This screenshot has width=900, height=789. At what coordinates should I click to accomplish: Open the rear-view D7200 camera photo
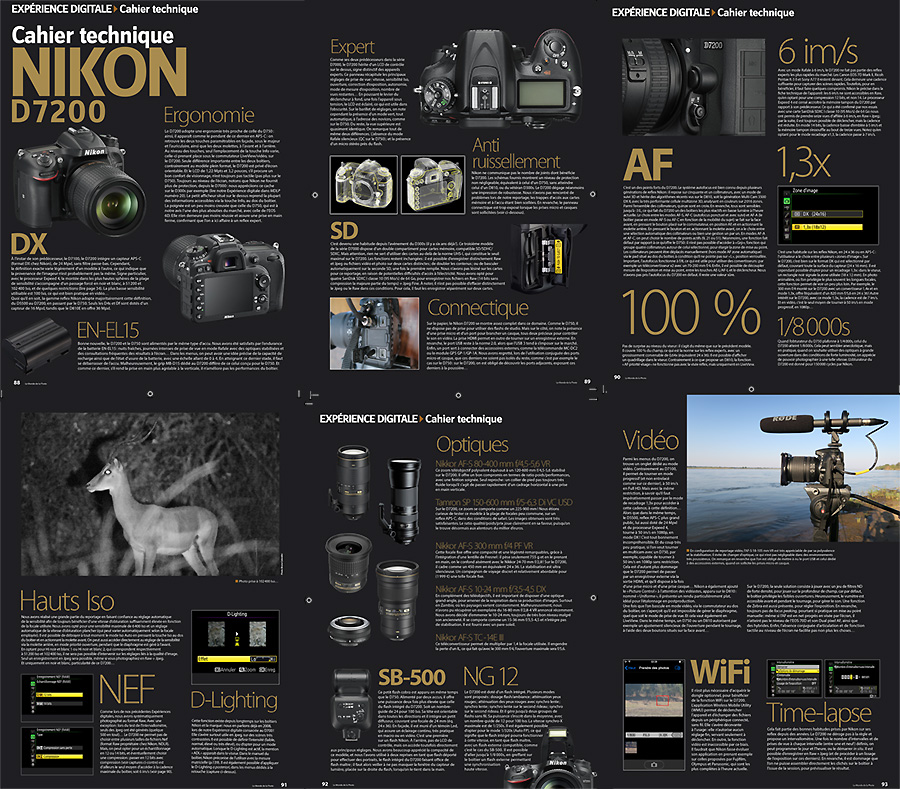[224, 277]
